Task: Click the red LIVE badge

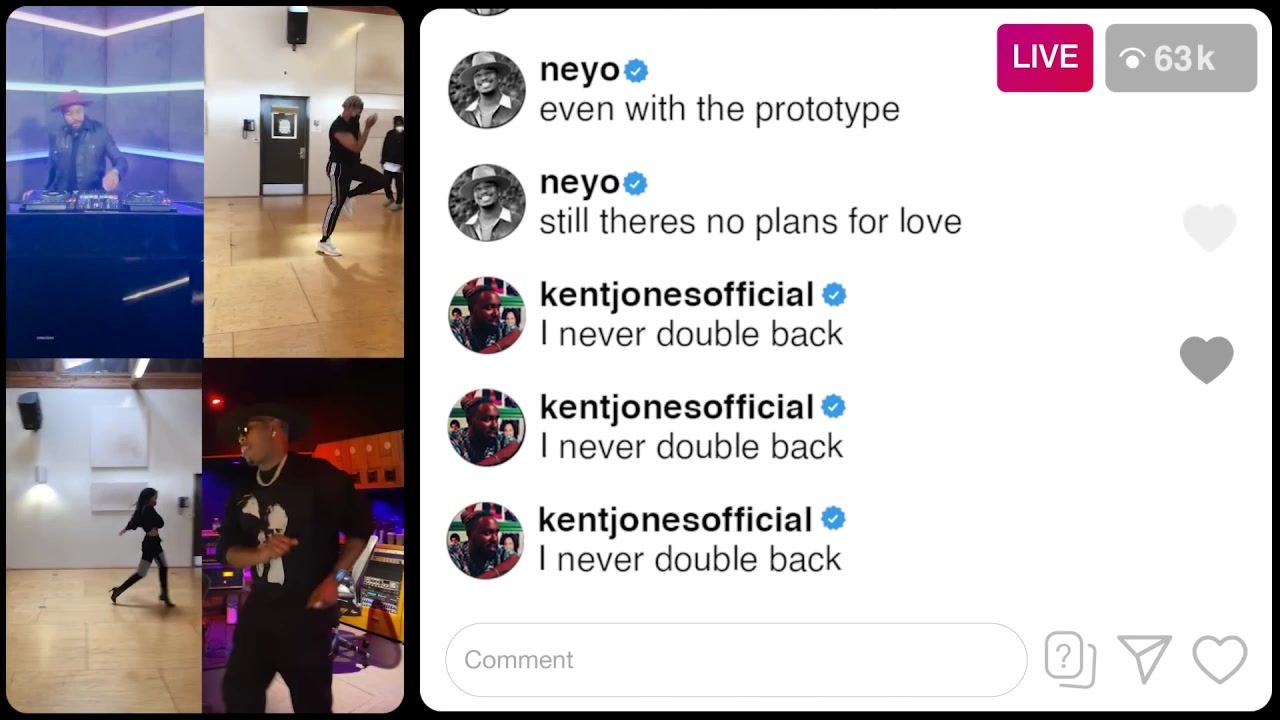Action: point(1045,58)
